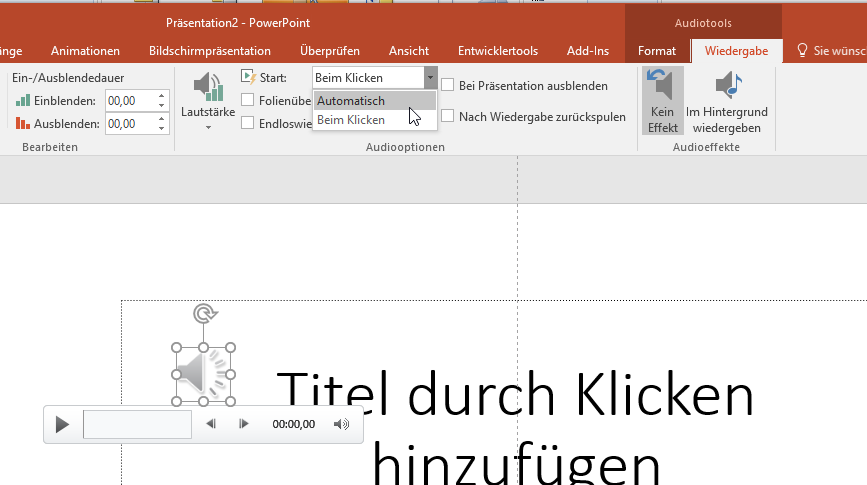This screenshot has width=867, height=485.
Task: Open the Lautstärke volume menu
Action: click(x=208, y=101)
